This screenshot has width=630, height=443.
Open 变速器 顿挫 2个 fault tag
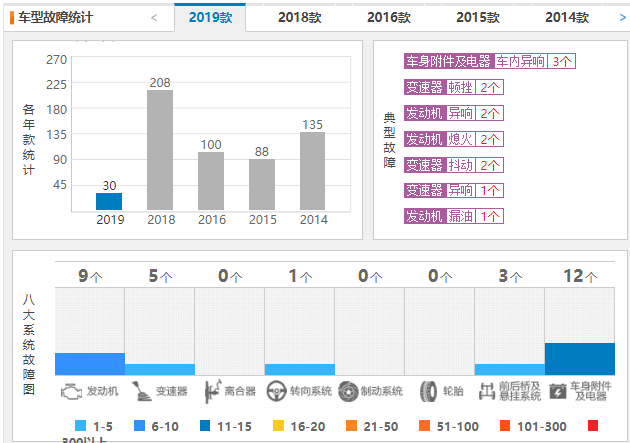pyautogui.click(x=454, y=87)
